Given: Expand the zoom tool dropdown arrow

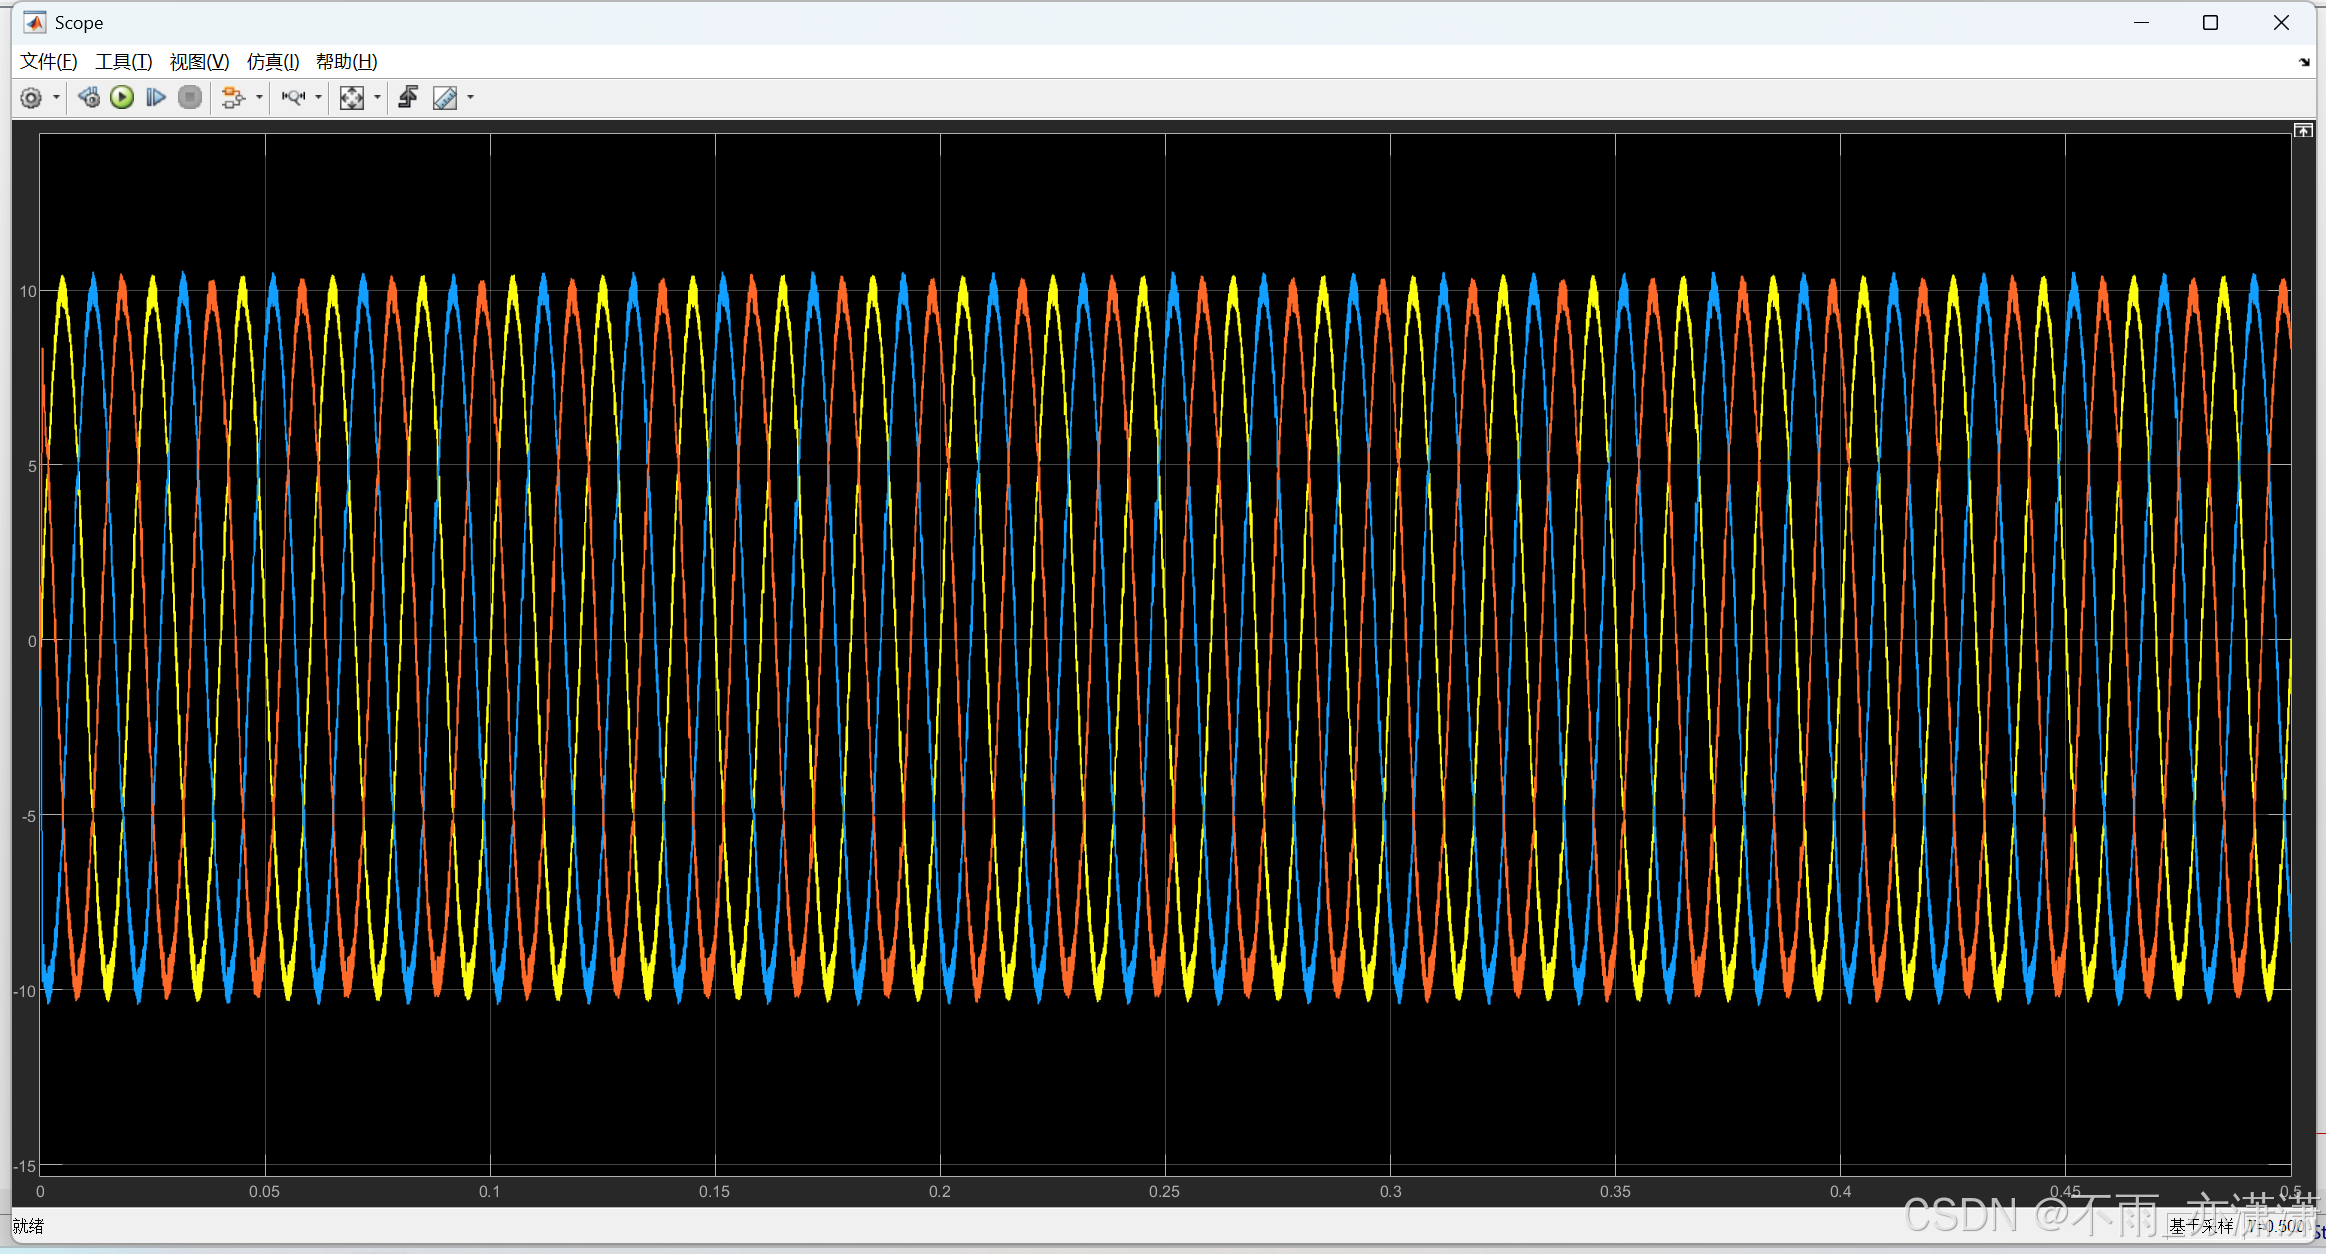Looking at the screenshot, I should click(x=319, y=97).
